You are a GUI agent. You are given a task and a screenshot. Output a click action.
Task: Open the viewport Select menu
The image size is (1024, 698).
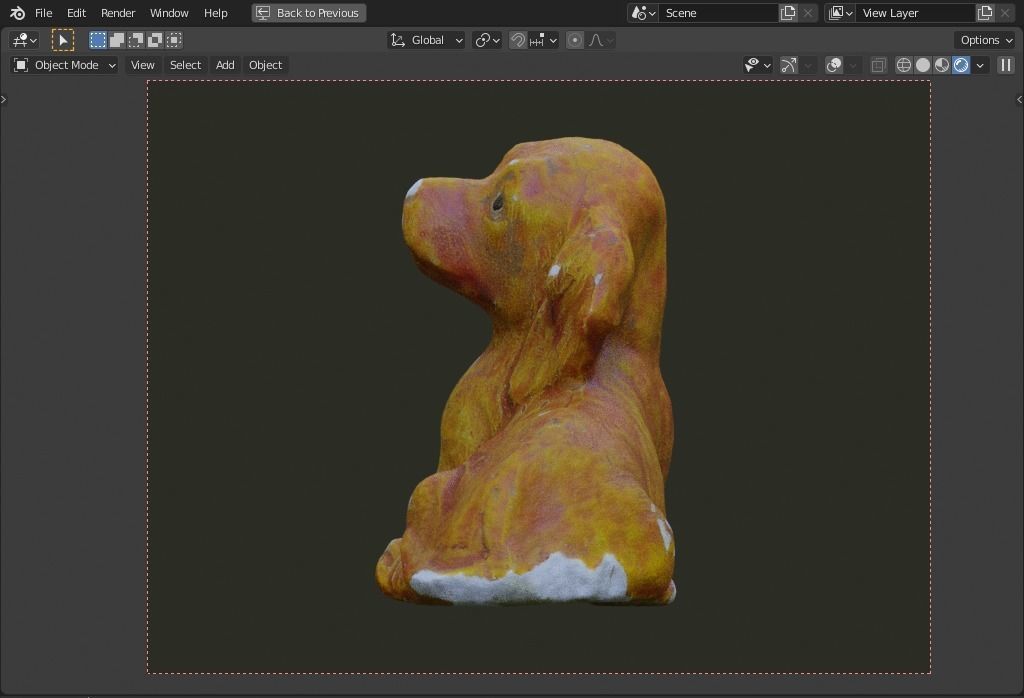185,65
